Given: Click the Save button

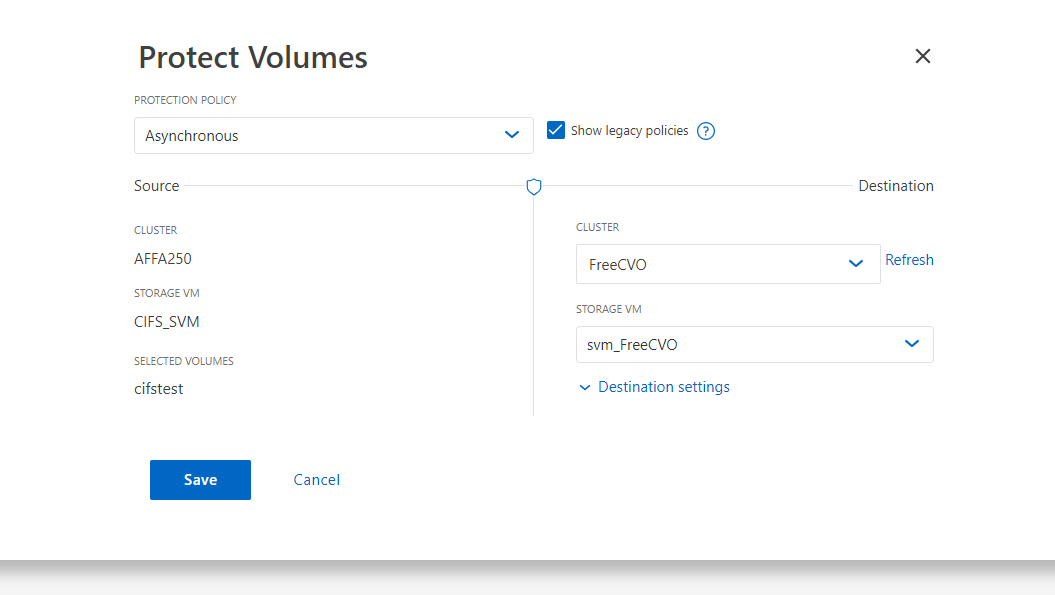Looking at the screenshot, I should (201, 480).
